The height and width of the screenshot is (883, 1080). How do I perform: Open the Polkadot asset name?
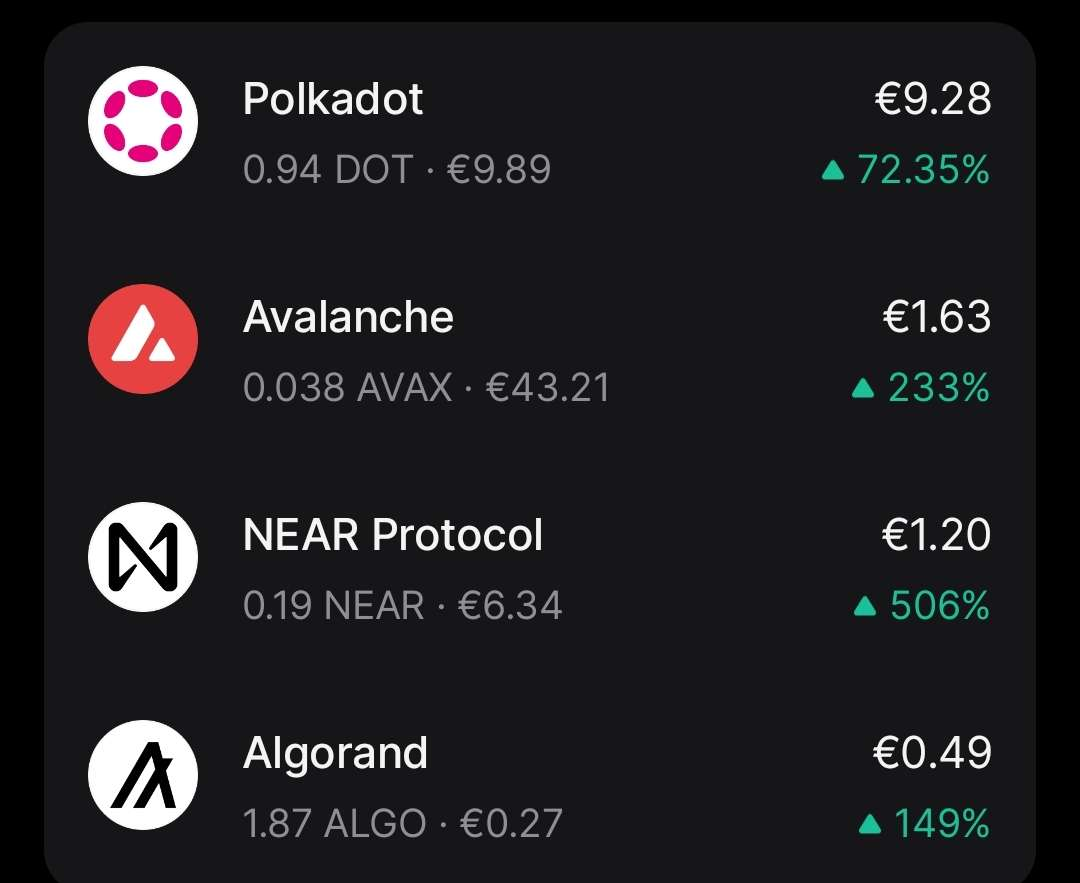click(333, 98)
